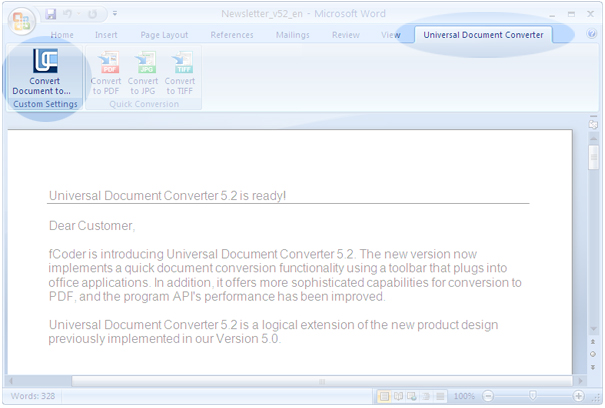Click the horizontal scrollbar left arrow
Viewport: 605px width, 408px height.
[x=11, y=381]
